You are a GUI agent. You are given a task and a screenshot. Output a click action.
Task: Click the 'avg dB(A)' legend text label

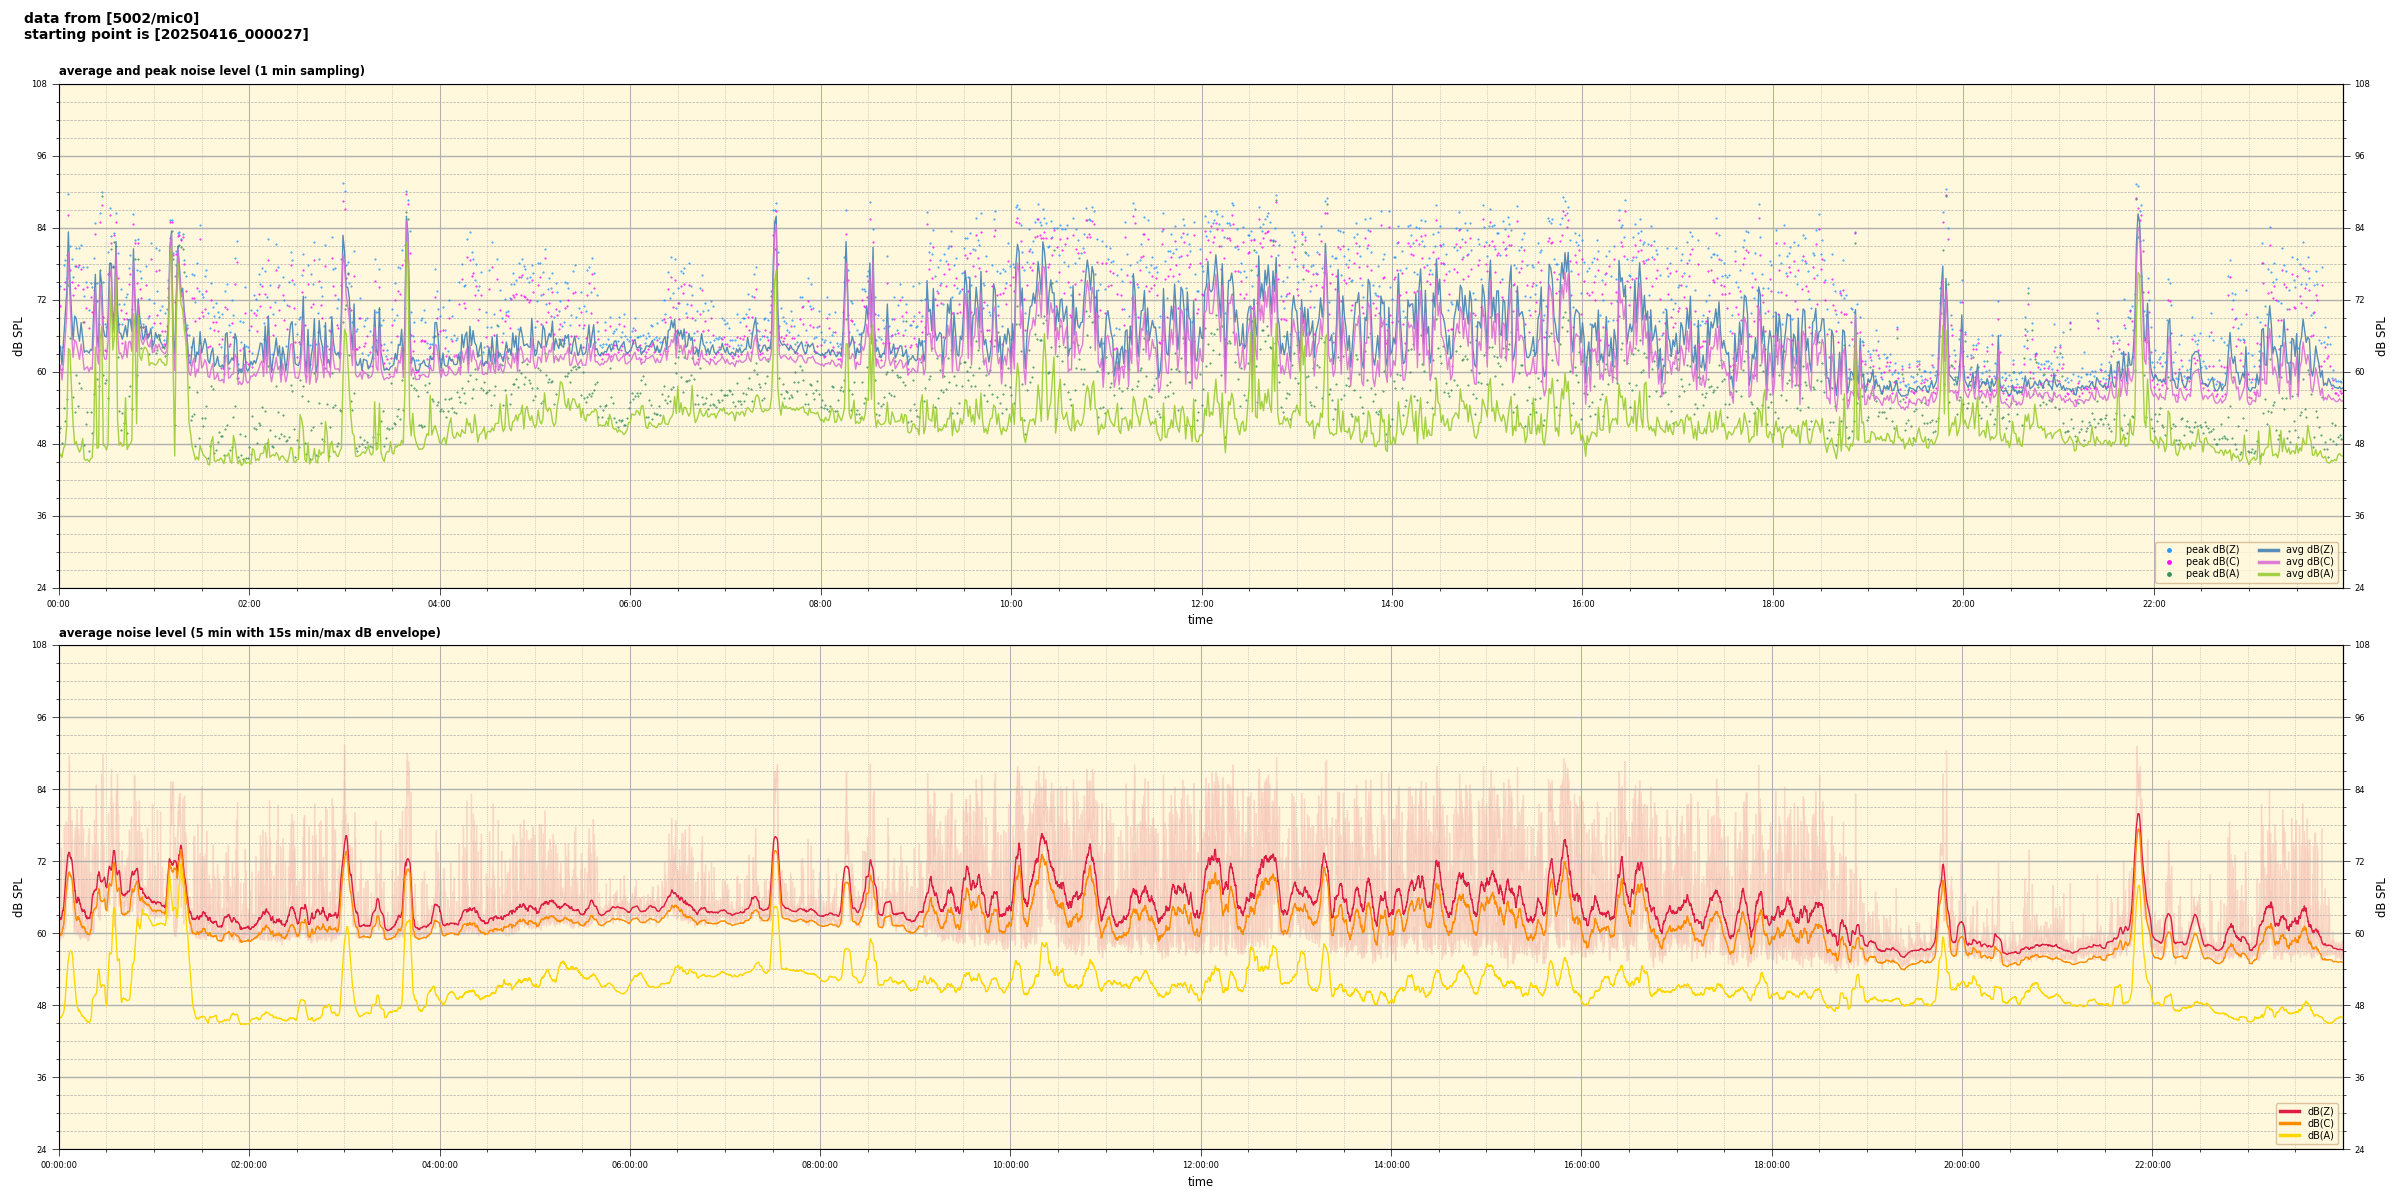point(2309,574)
